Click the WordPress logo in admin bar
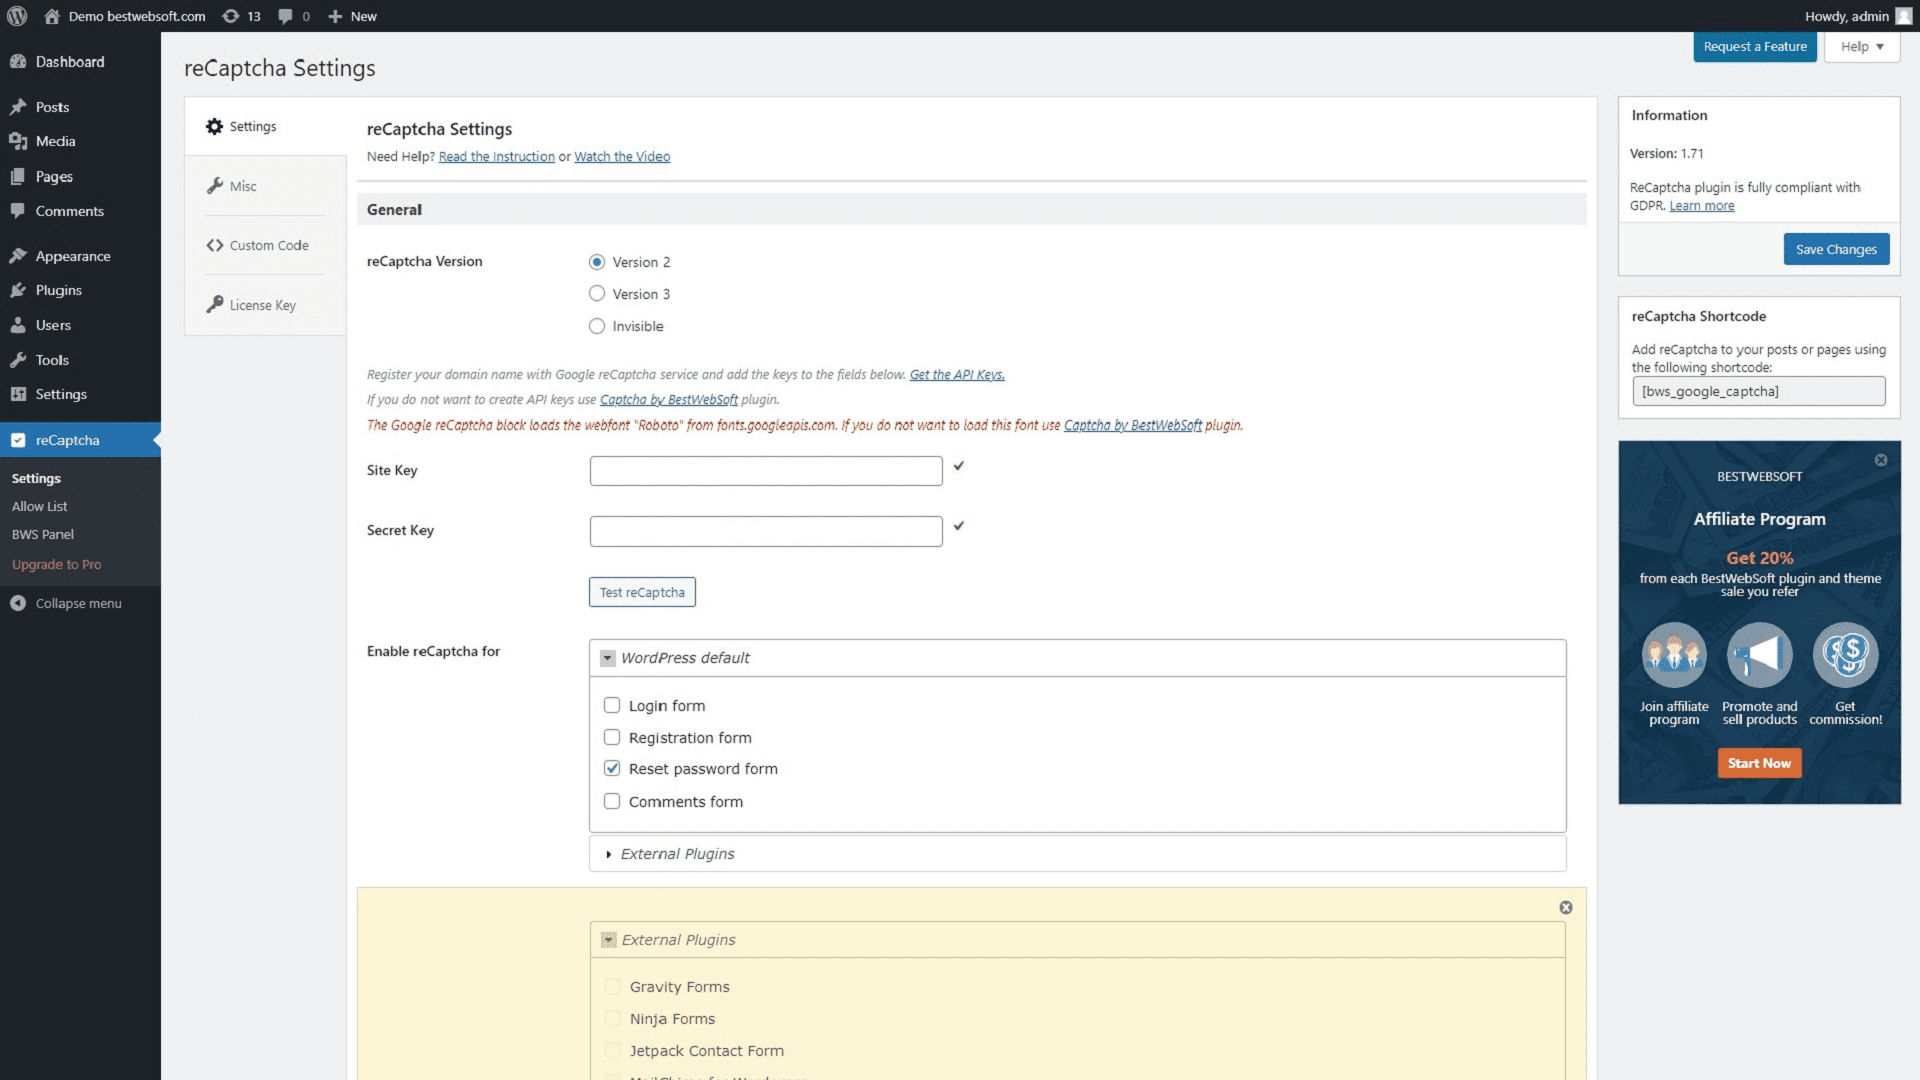1920x1080 pixels. tap(16, 16)
